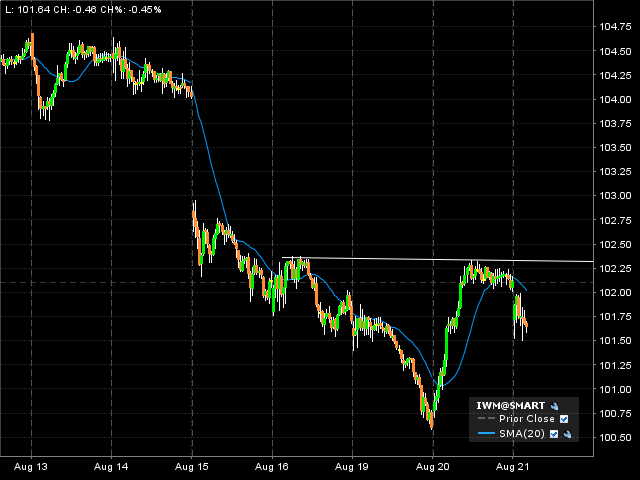The width and height of the screenshot is (640, 480).
Task: Click the 103.00 price axis label
Action: 615,196
